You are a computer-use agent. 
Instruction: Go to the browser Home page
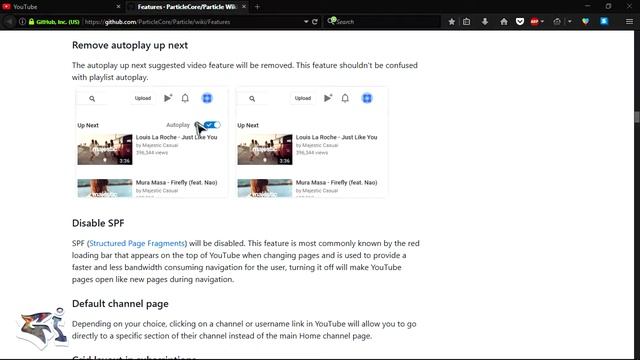click(504, 22)
